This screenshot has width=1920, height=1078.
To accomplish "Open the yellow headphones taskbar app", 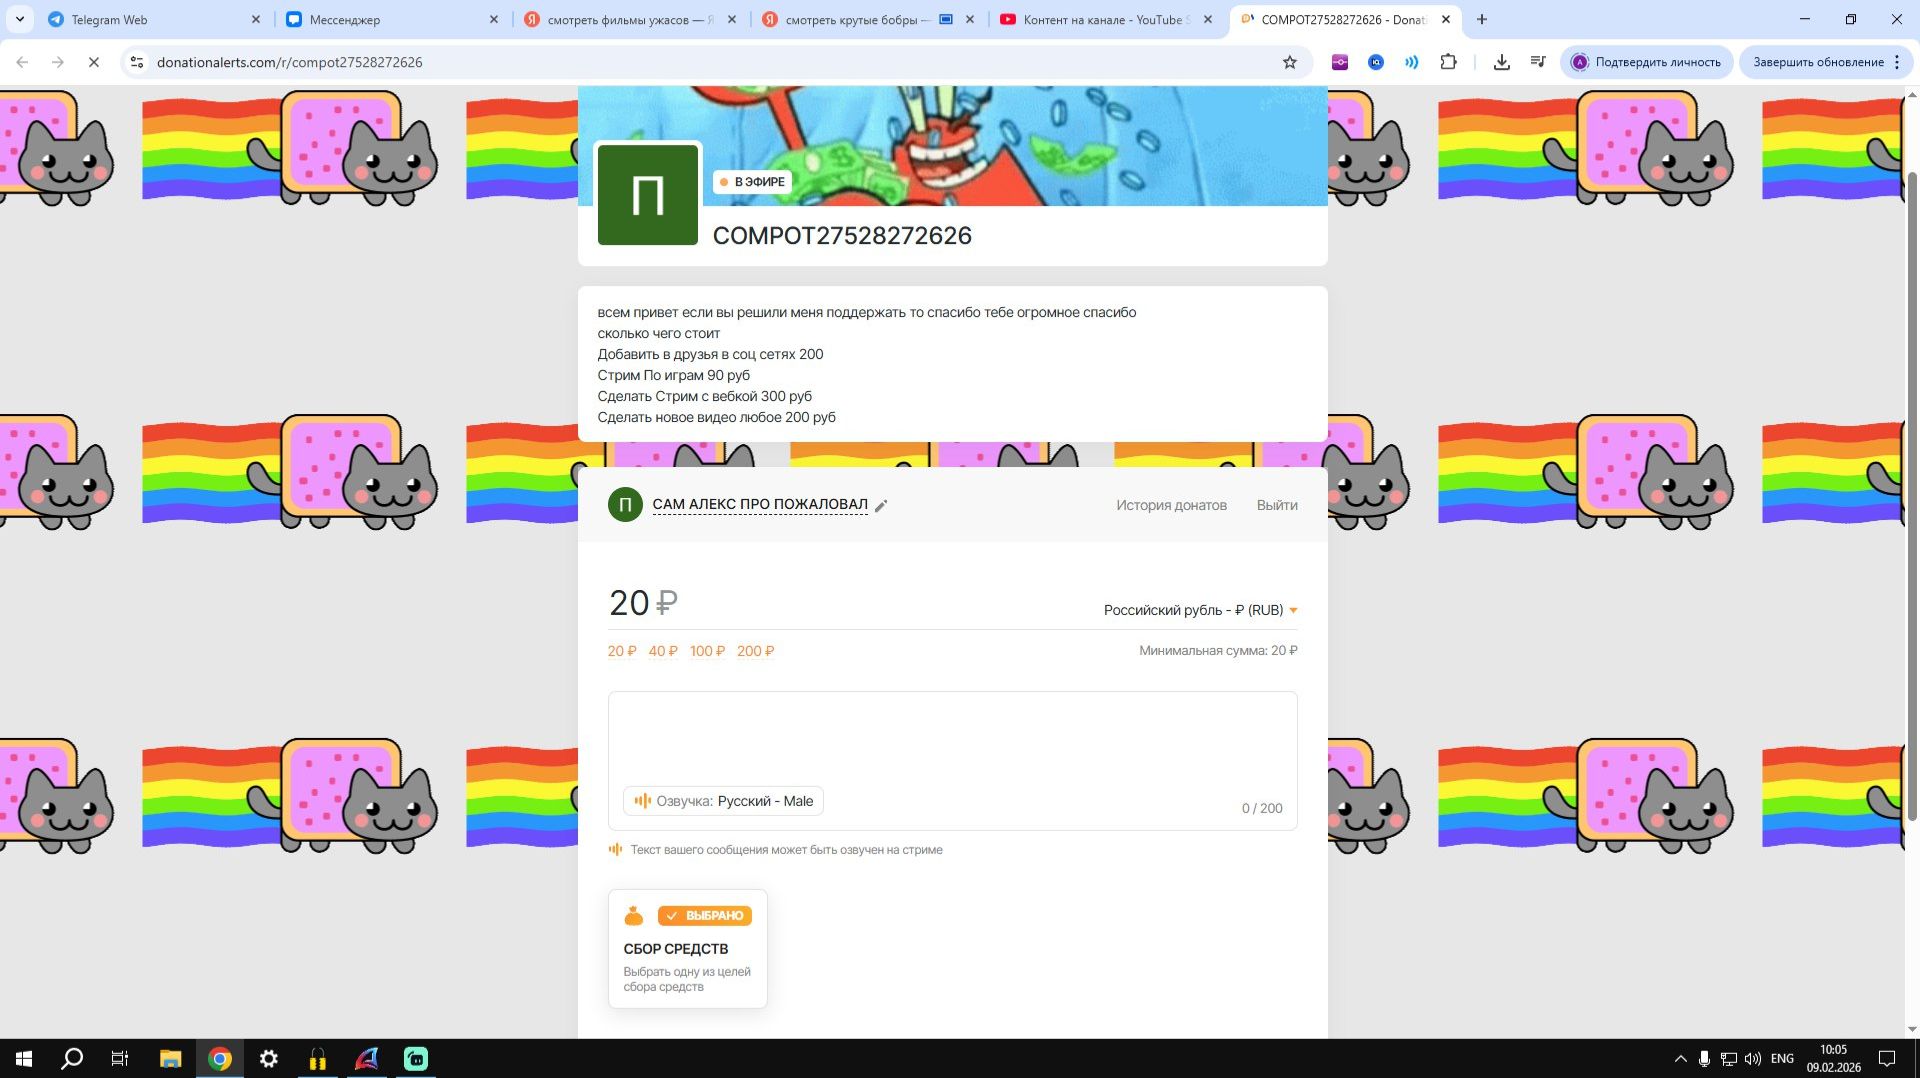I will [317, 1058].
